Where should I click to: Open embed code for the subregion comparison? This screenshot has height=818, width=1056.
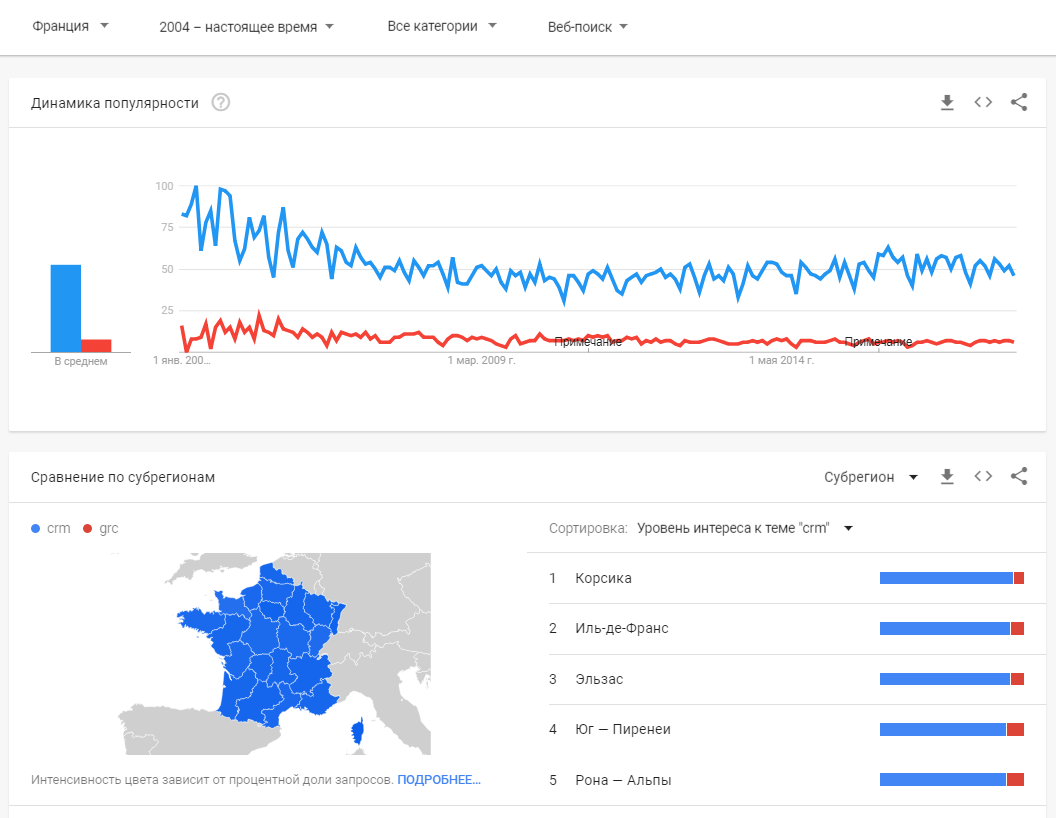[x=983, y=477]
